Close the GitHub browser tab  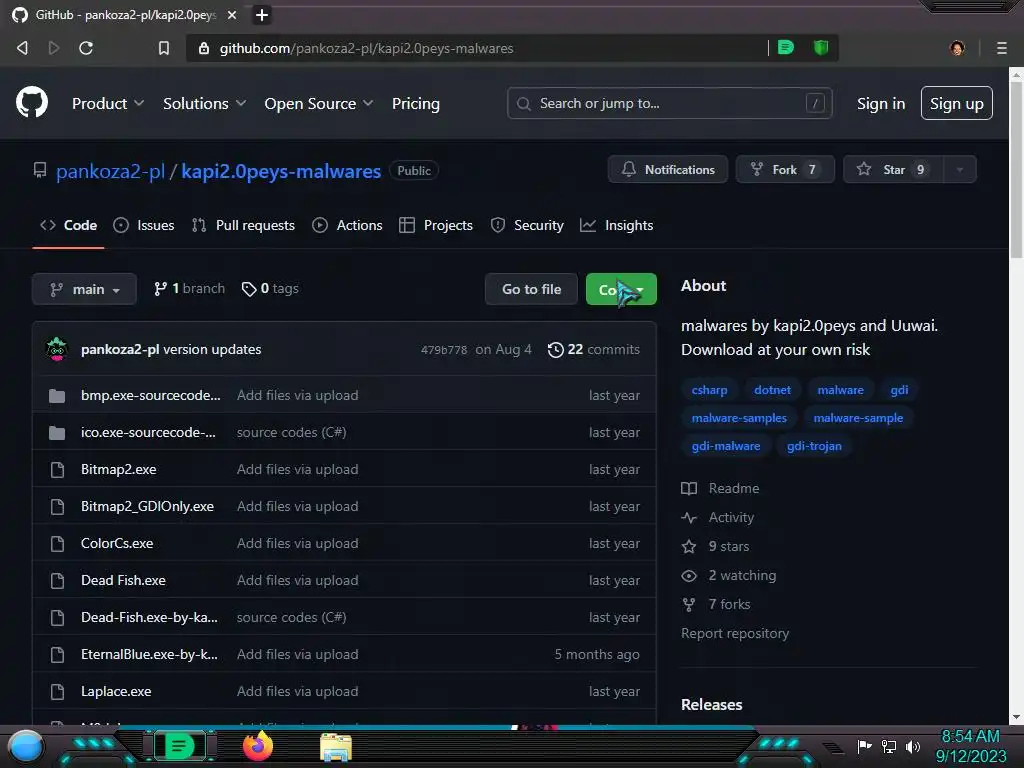point(232,15)
